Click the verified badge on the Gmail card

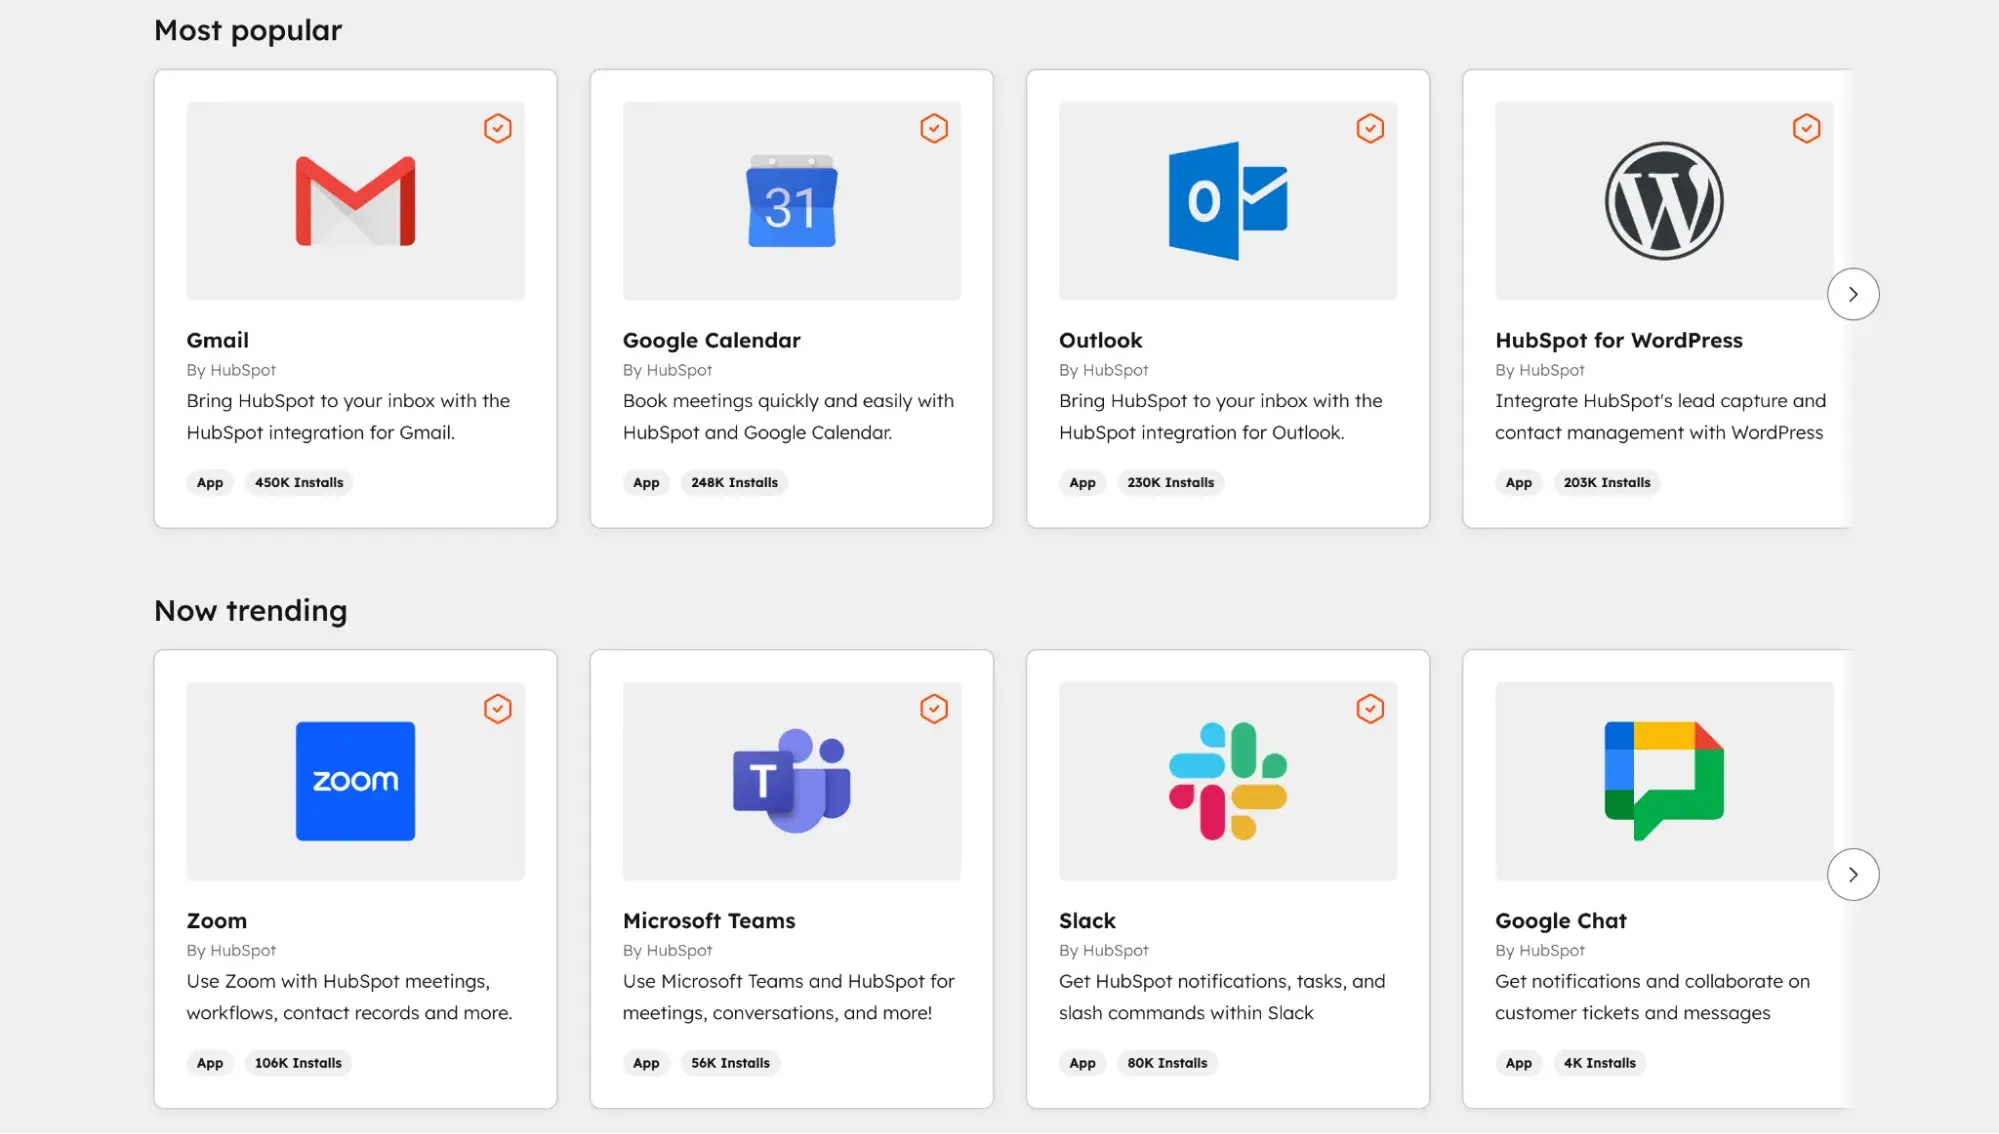coord(497,128)
